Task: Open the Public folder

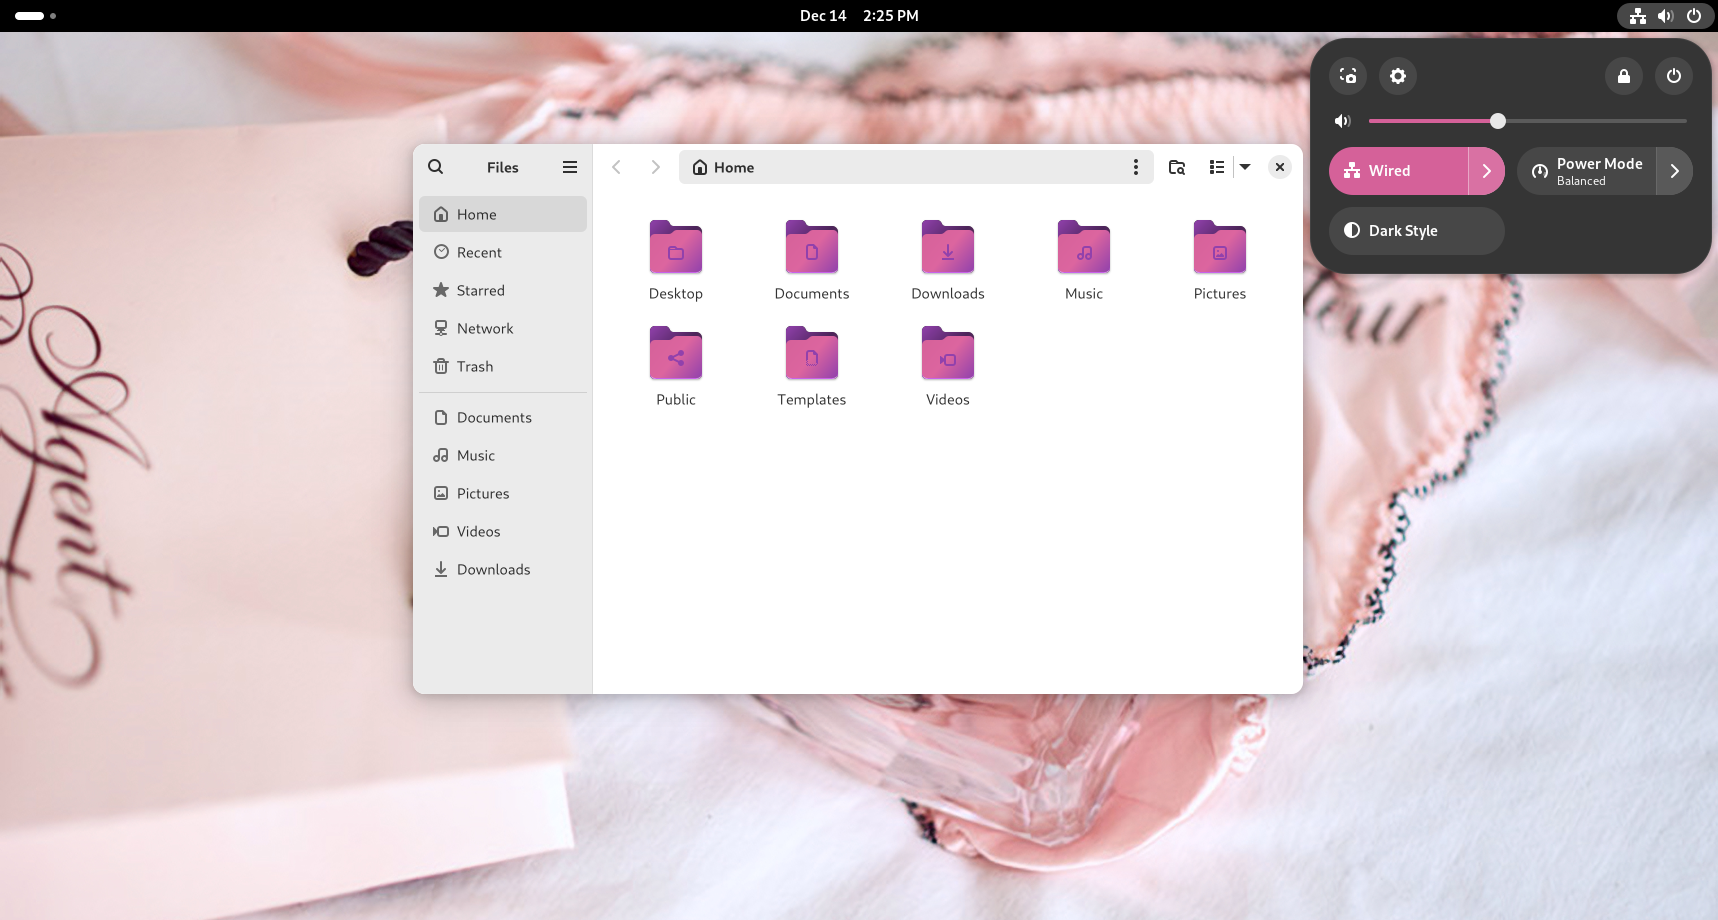Action: [x=676, y=366]
